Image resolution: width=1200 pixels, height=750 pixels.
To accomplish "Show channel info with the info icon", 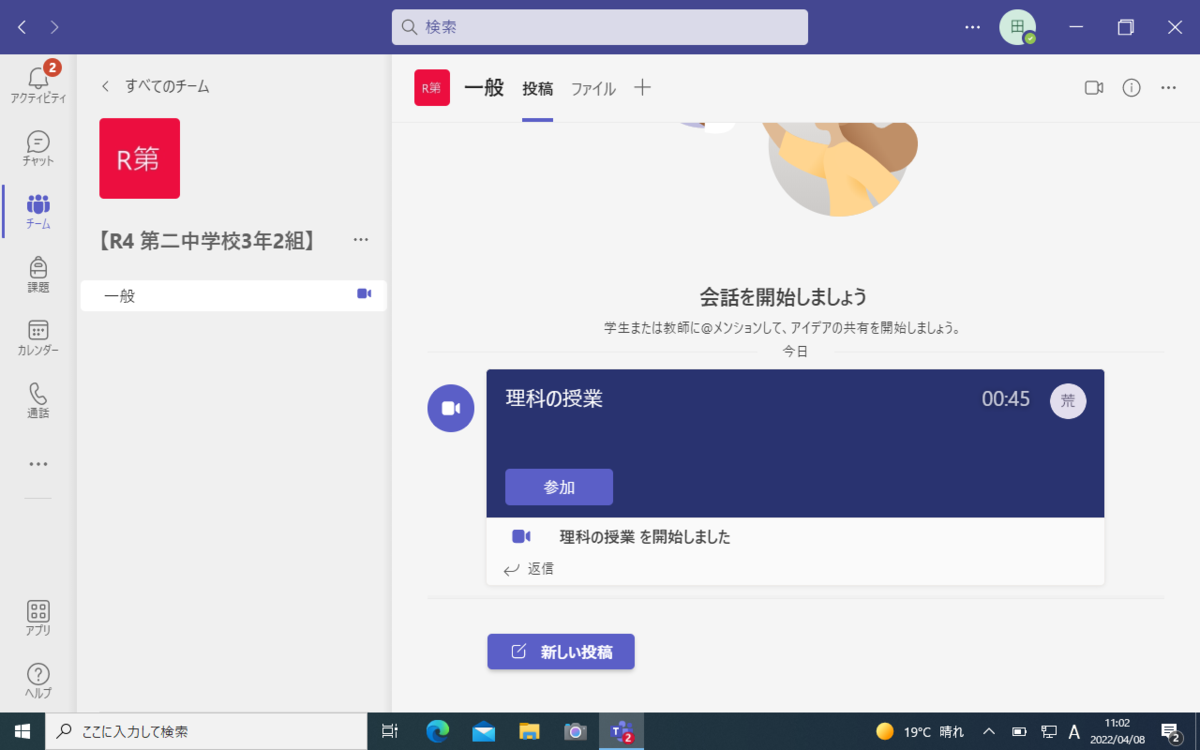I will (x=1131, y=88).
